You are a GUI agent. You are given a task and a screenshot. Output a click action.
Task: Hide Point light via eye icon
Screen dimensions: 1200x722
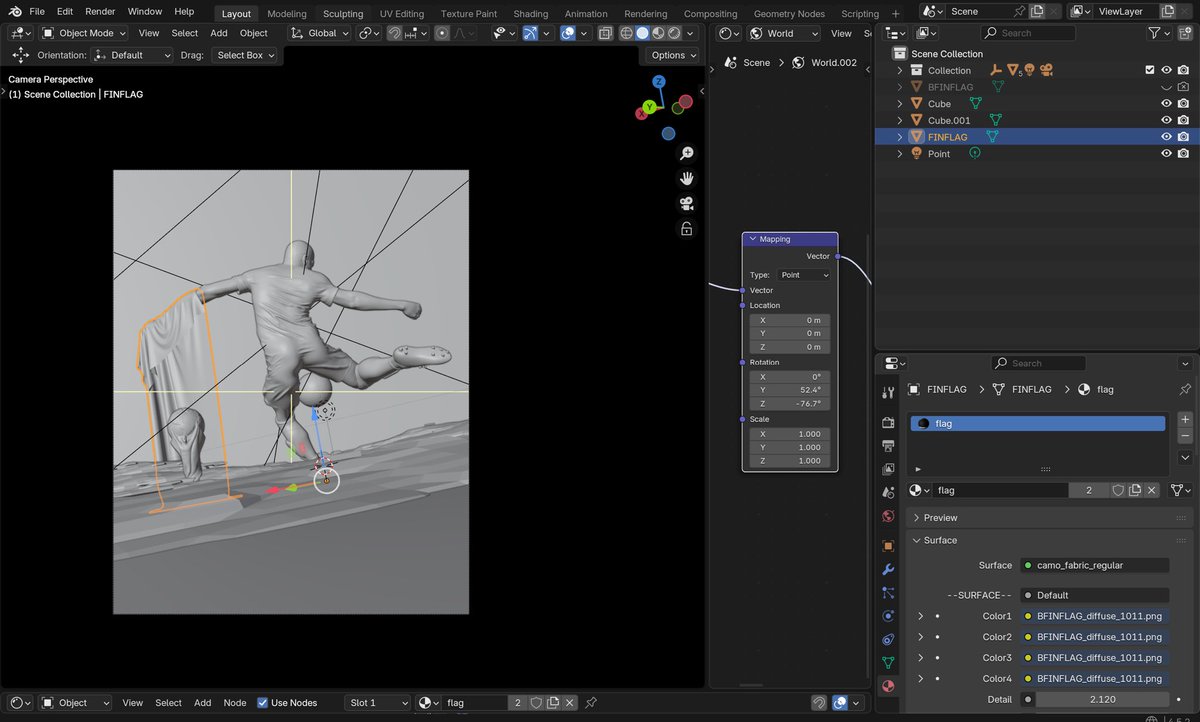[1166, 153]
